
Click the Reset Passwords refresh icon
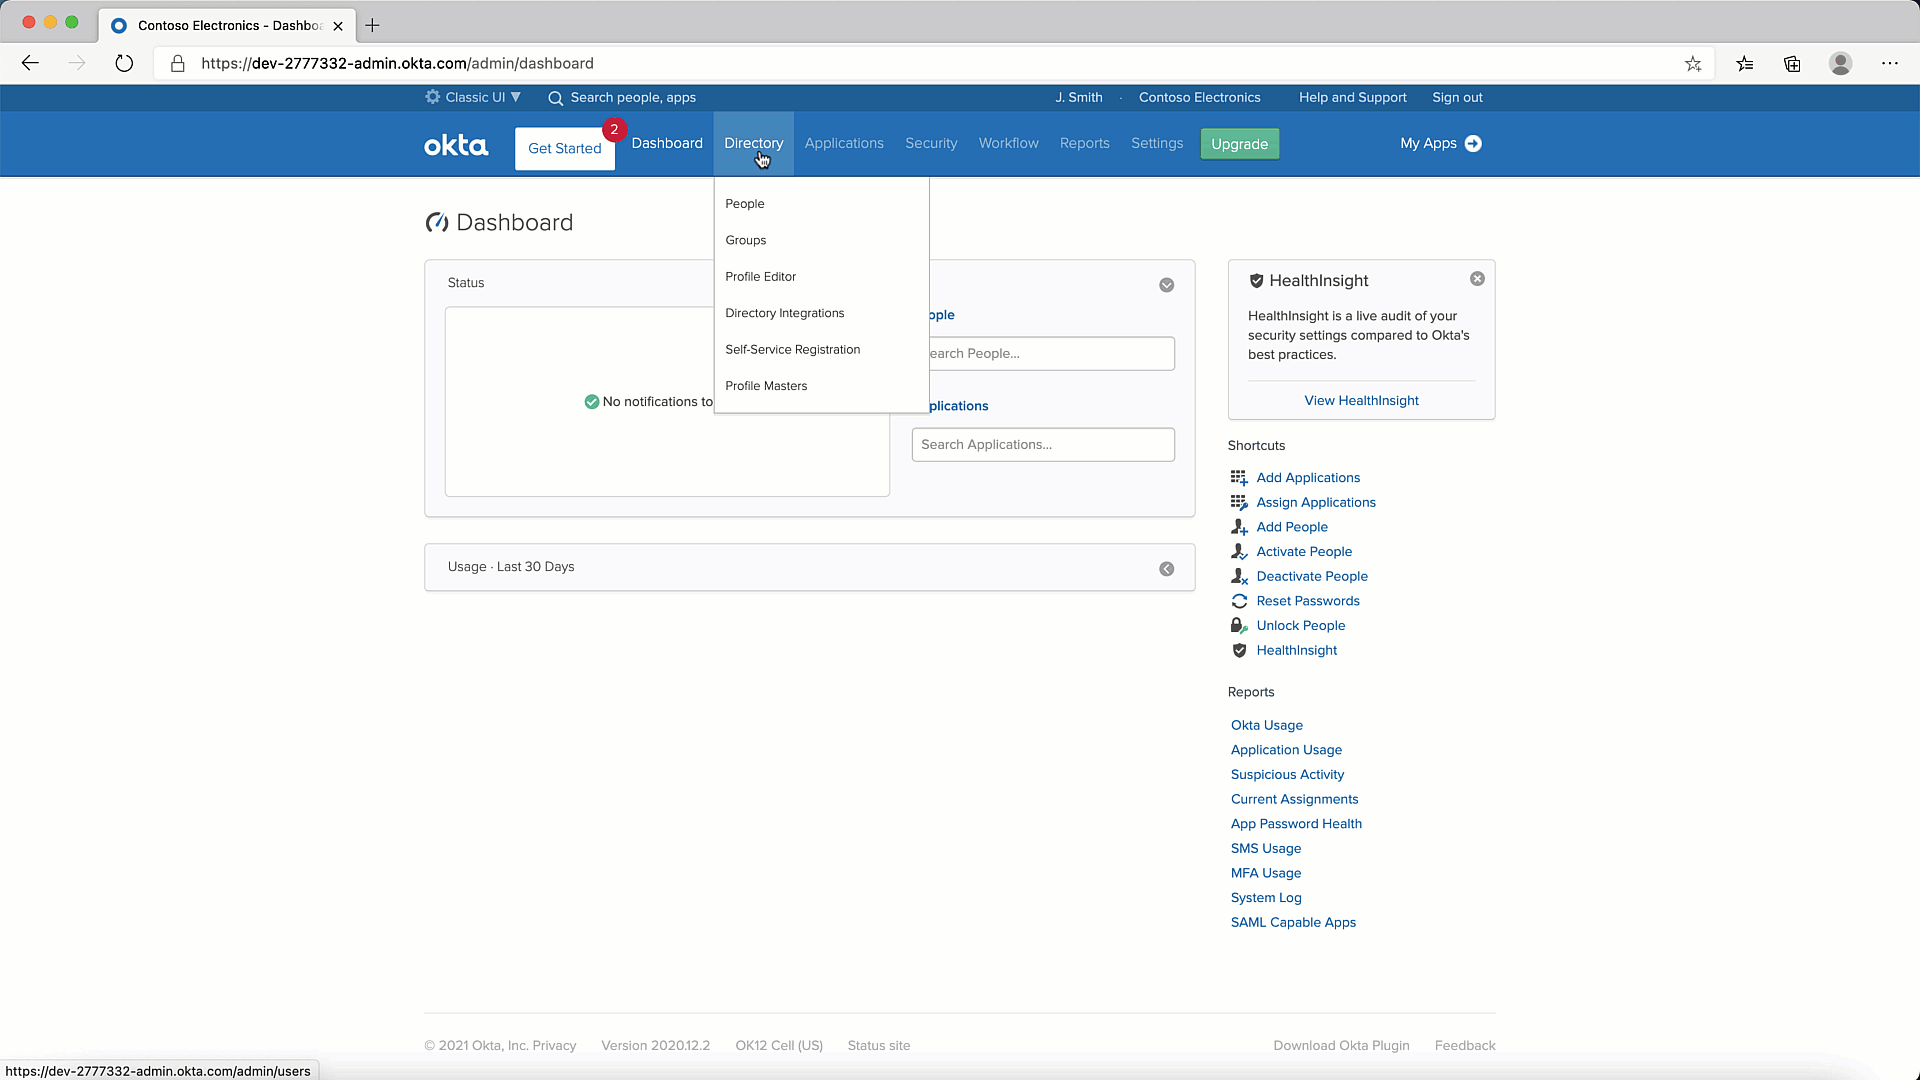pos(1239,601)
